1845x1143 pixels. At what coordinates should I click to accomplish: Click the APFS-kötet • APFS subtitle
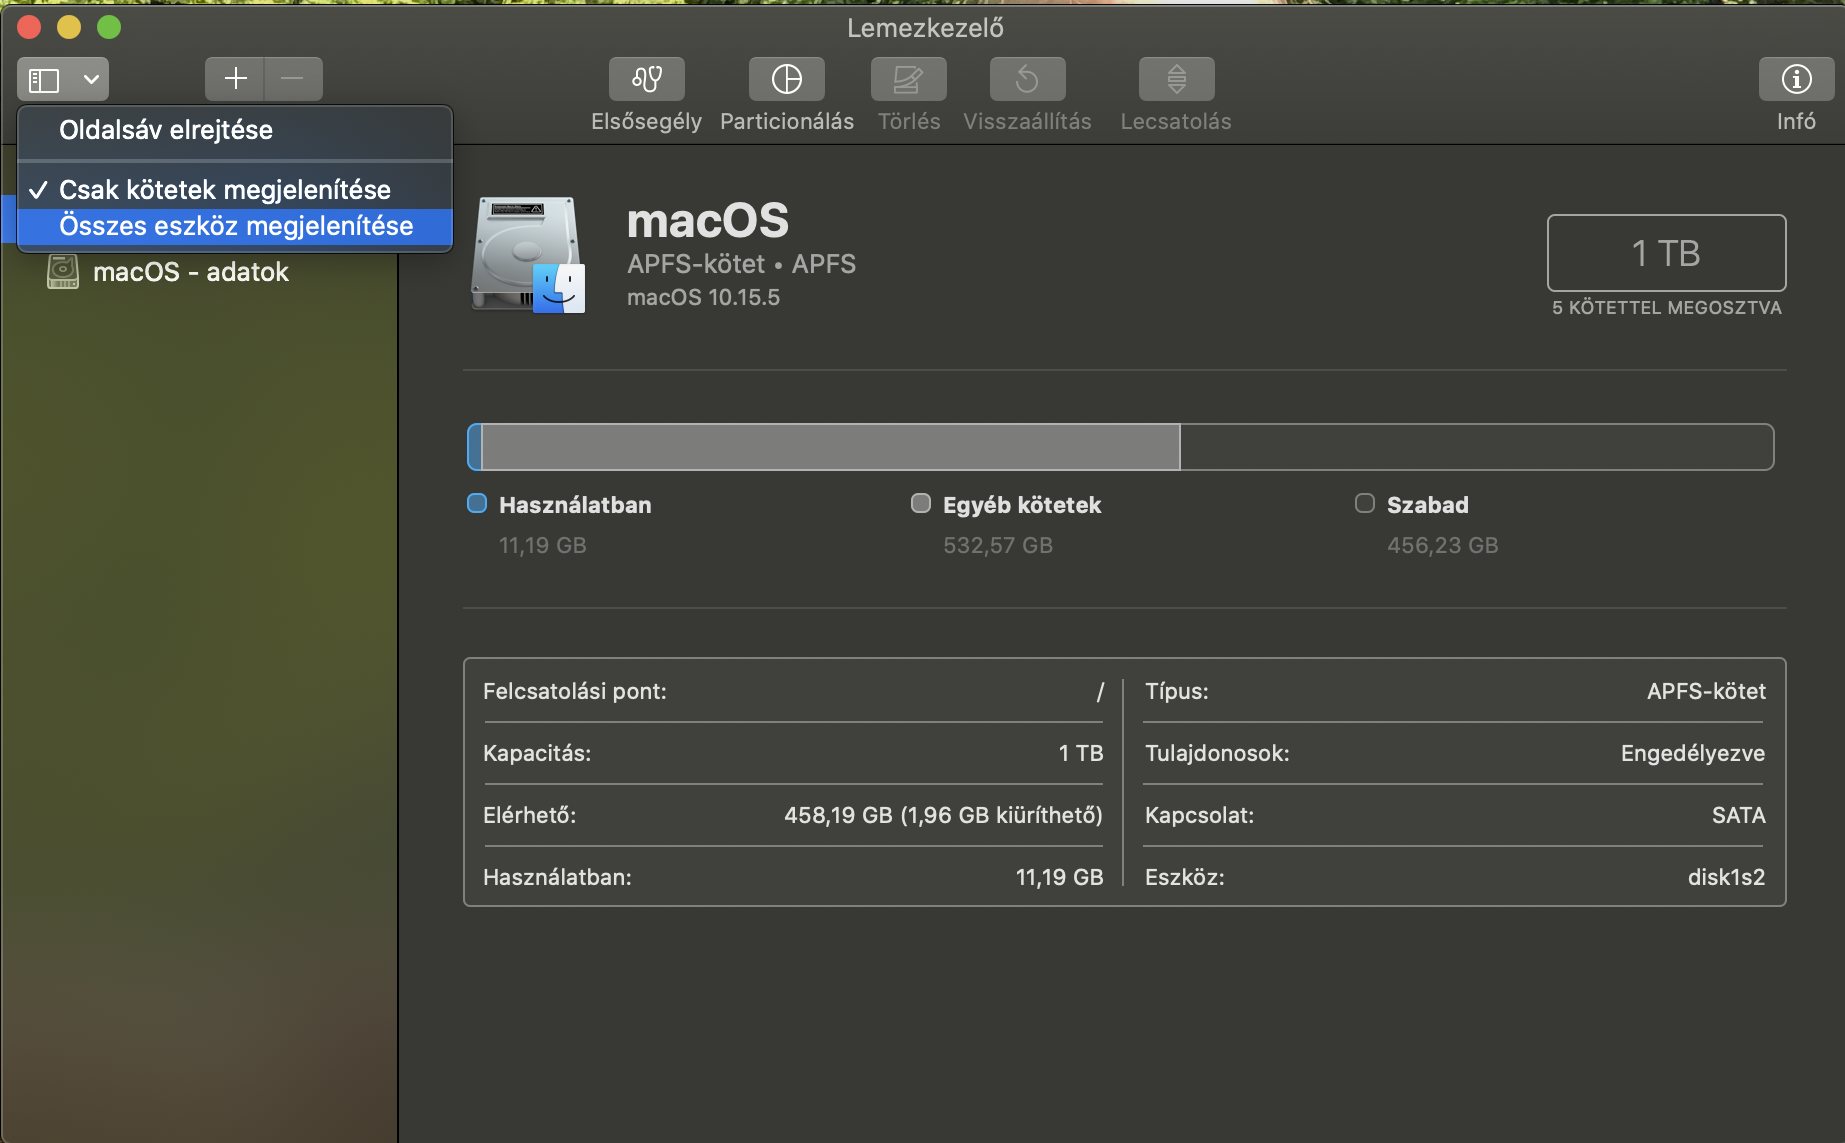pyautogui.click(x=741, y=264)
